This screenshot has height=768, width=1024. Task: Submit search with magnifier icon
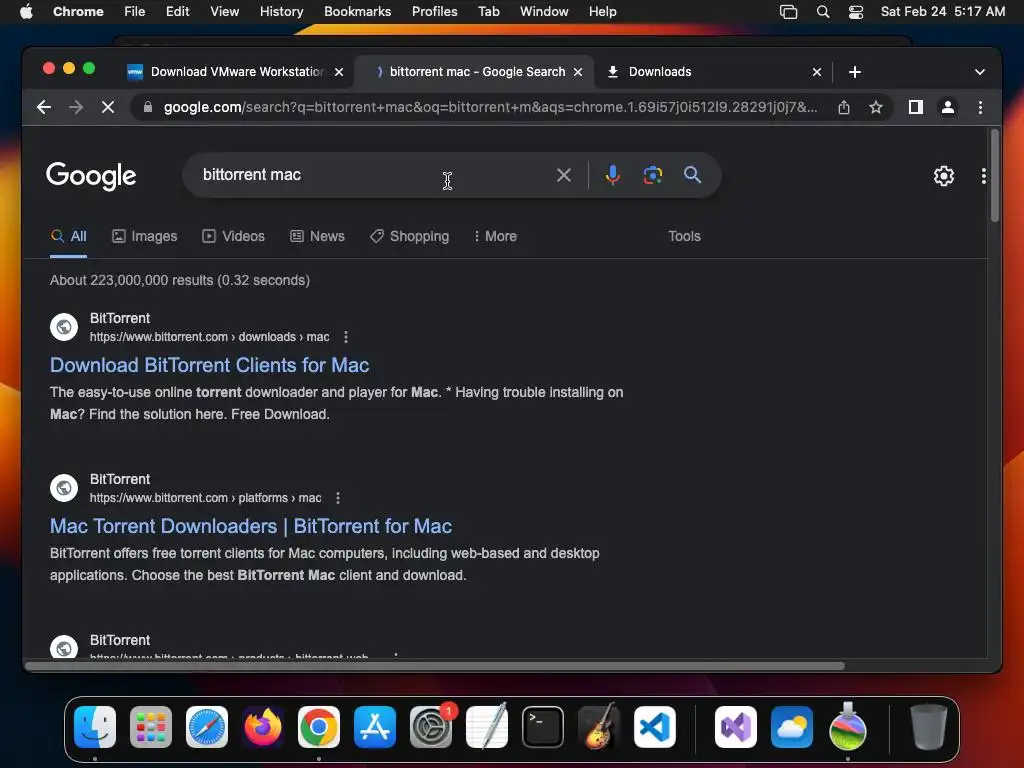coord(692,175)
